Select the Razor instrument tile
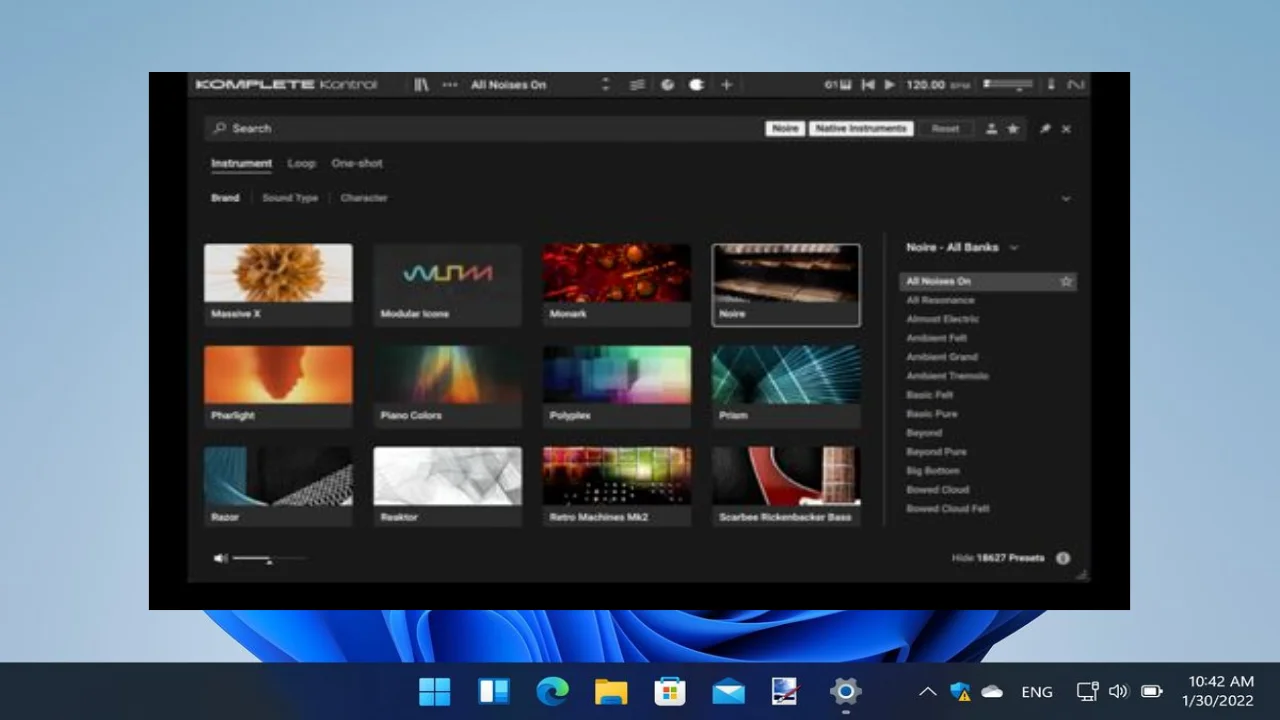 pyautogui.click(x=278, y=487)
